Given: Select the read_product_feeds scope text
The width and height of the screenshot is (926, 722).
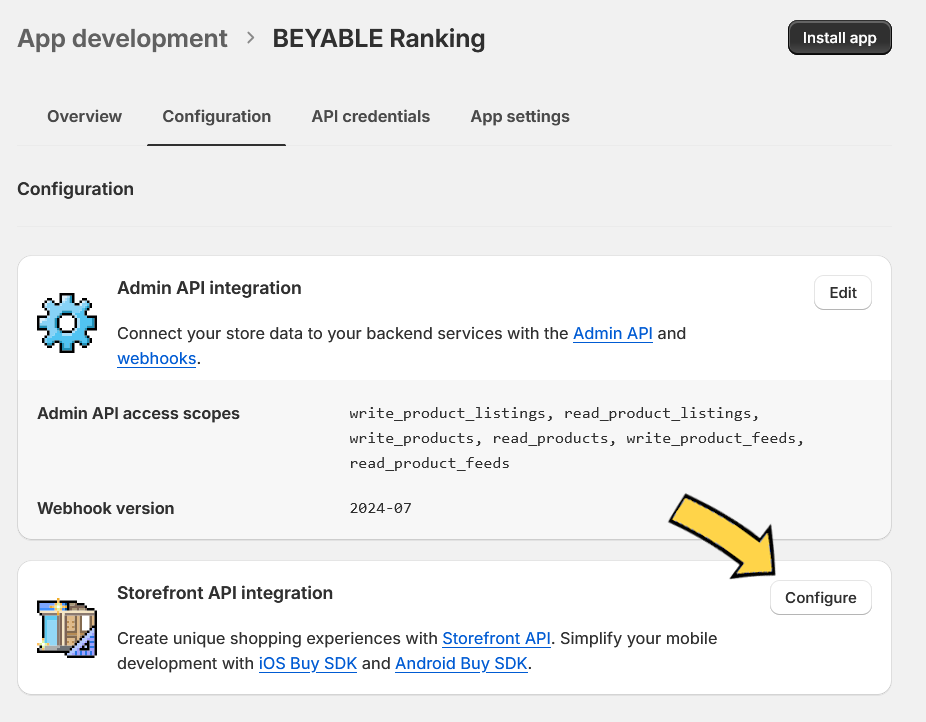Looking at the screenshot, I should (429, 463).
